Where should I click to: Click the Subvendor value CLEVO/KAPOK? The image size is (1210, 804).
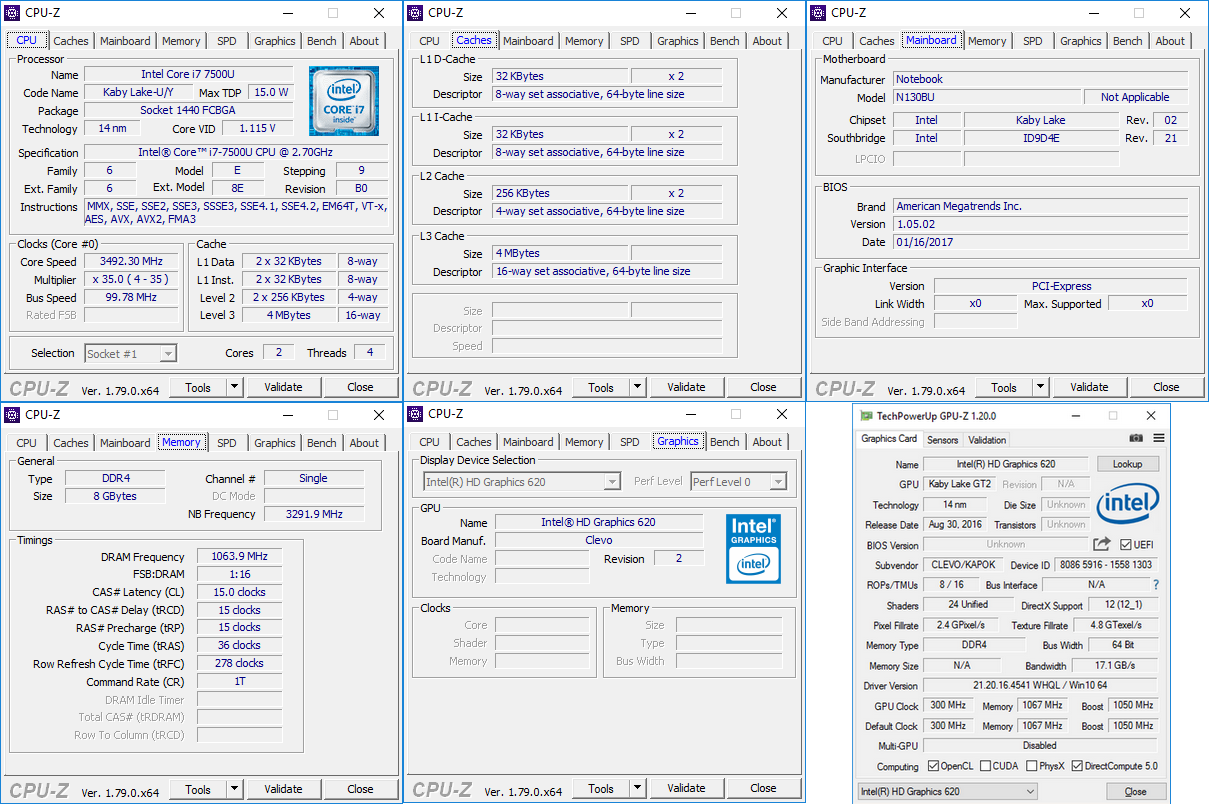click(961, 565)
